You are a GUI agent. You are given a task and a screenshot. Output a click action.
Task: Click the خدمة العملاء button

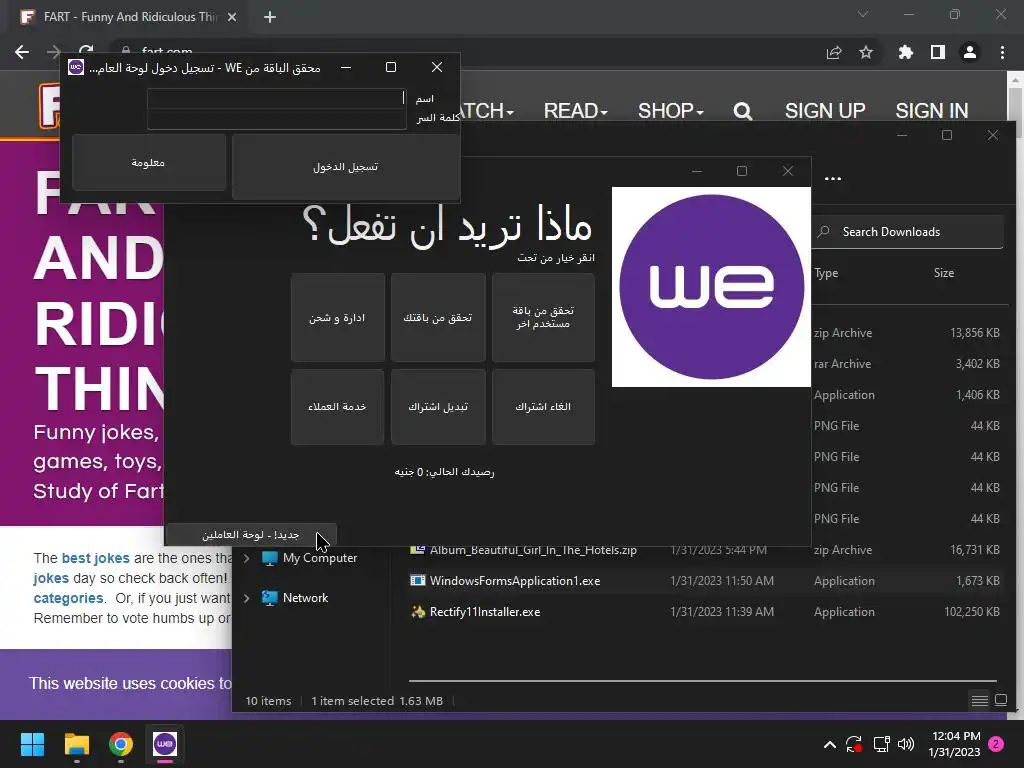pyautogui.click(x=337, y=407)
